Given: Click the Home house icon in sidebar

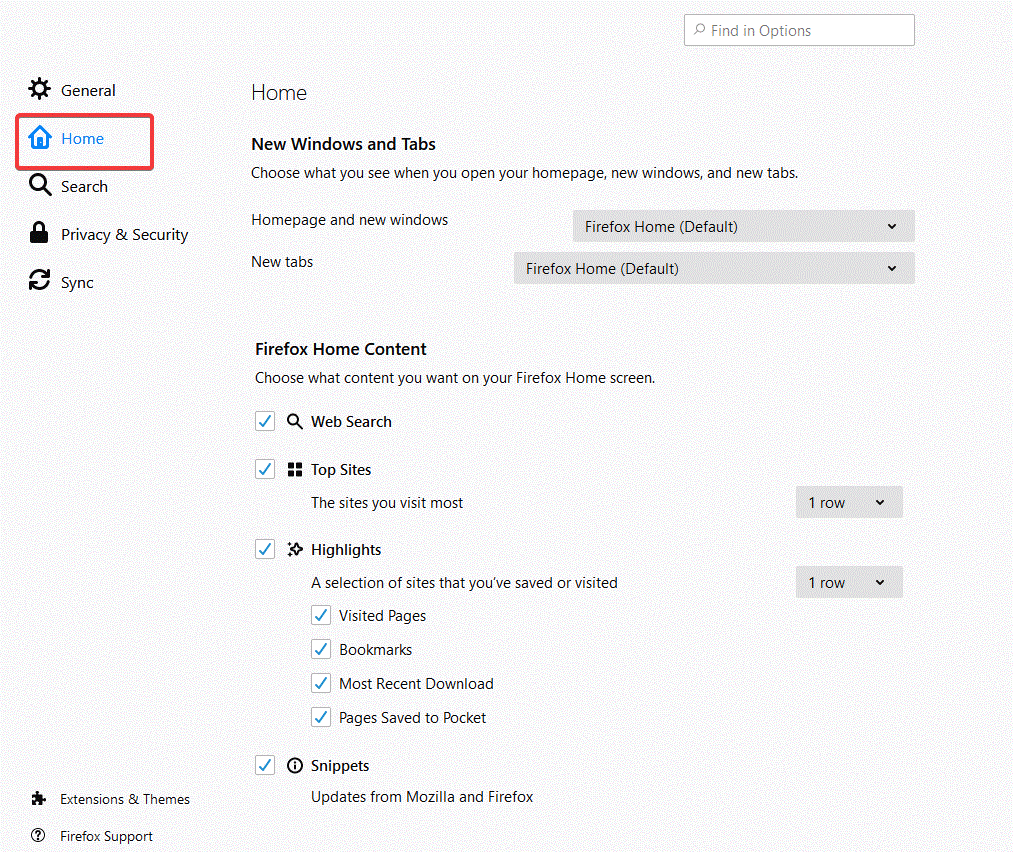Looking at the screenshot, I should tap(40, 137).
